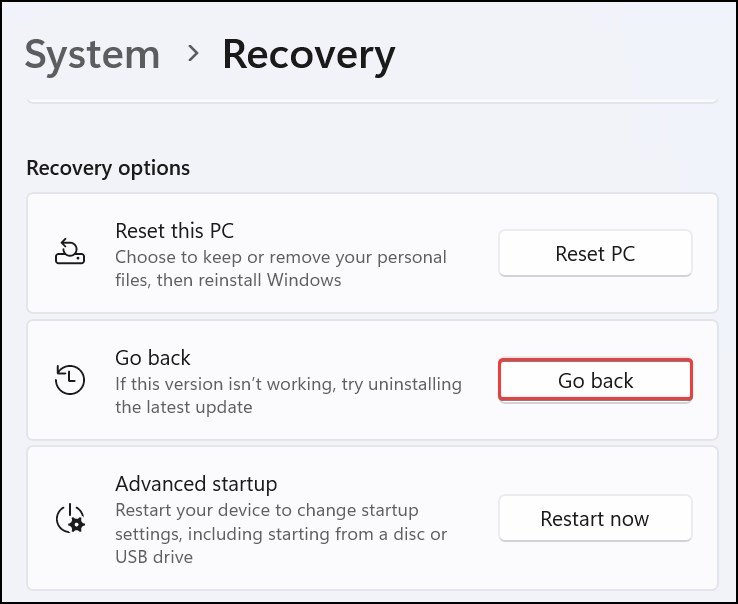The height and width of the screenshot is (604, 738).
Task: Select the "Reset this PC" title text
Action: tap(175, 231)
